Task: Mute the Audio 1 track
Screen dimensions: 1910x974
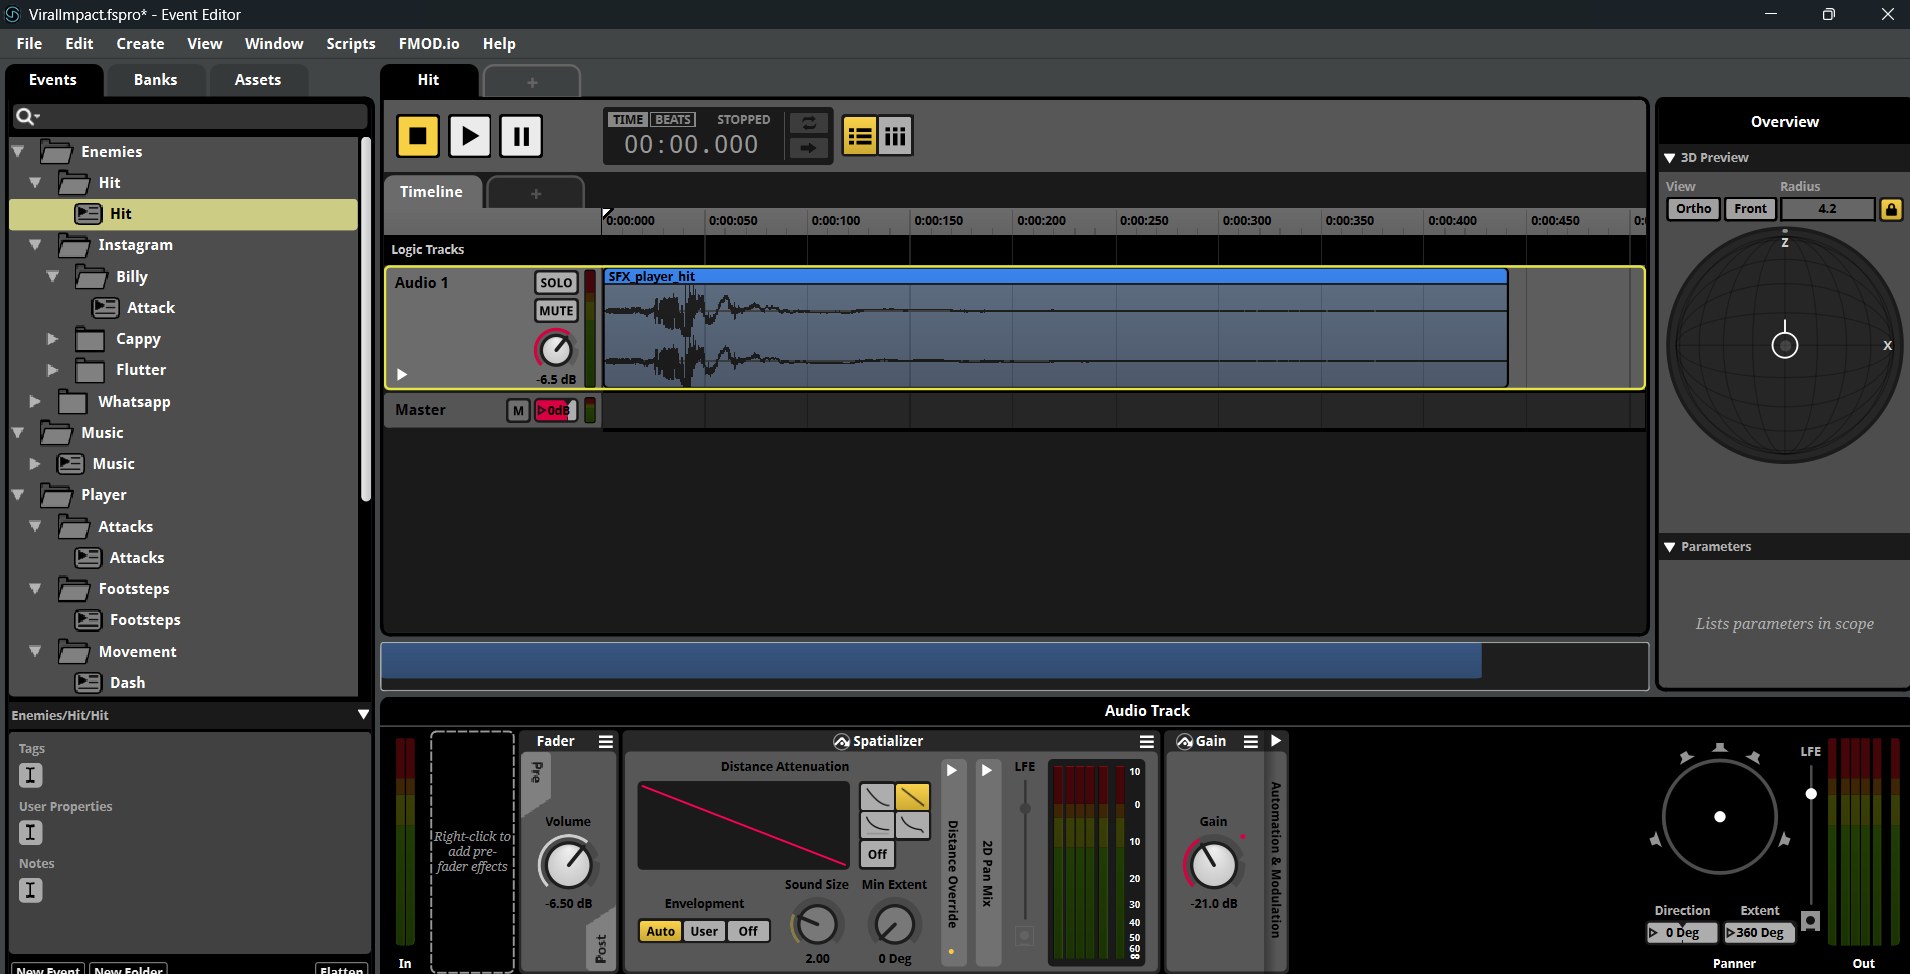Action: coord(556,311)
